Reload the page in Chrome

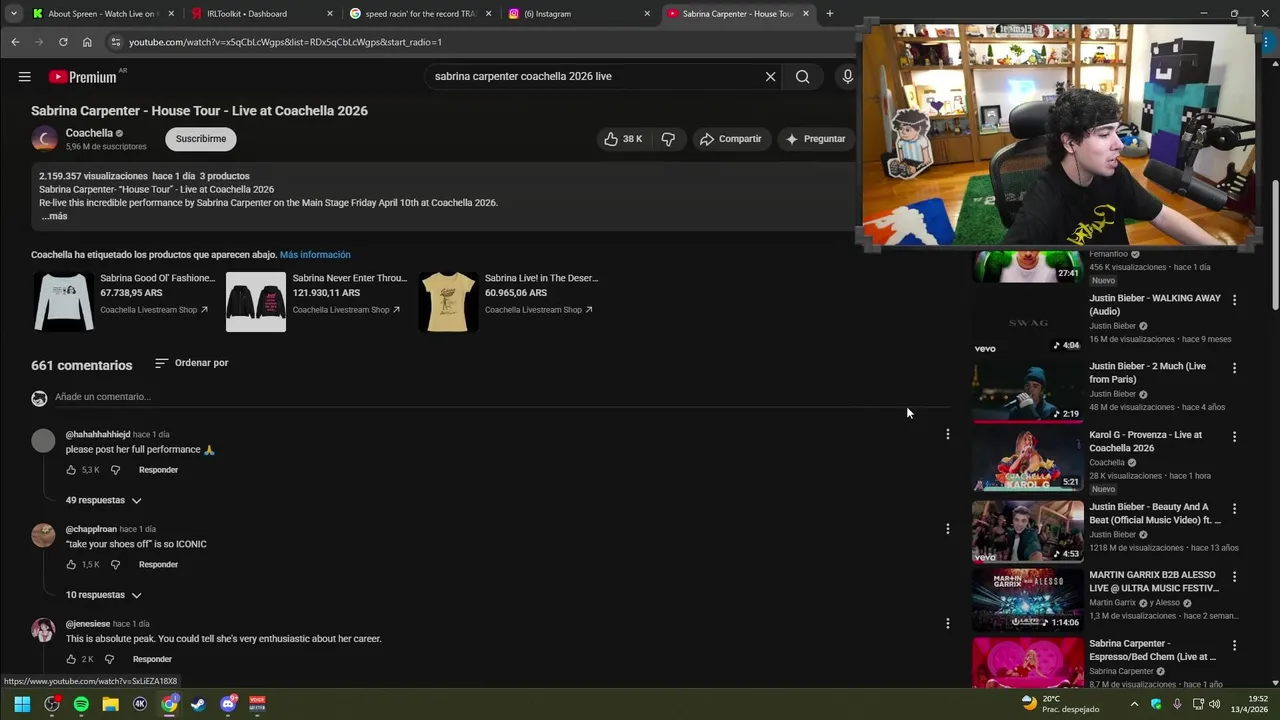(63, 42)
